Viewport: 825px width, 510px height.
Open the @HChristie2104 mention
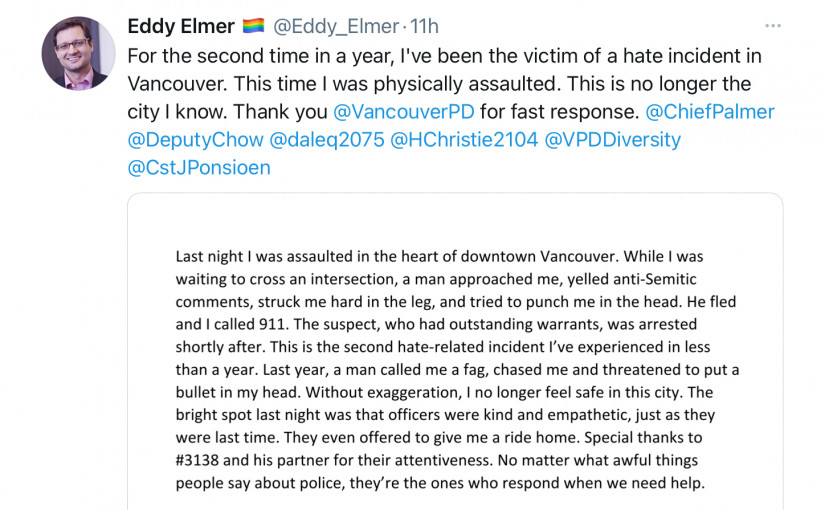click(x=463, y=140)
